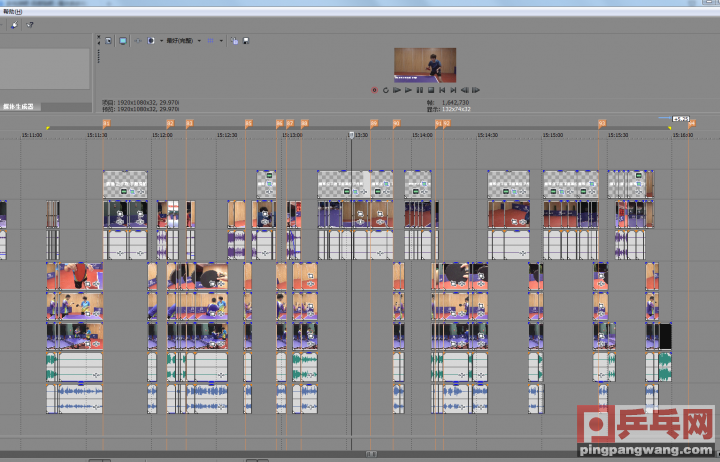Stop playback with the square stop button
The width and height of the screenshot is (720, 462).
click(429, 90)
